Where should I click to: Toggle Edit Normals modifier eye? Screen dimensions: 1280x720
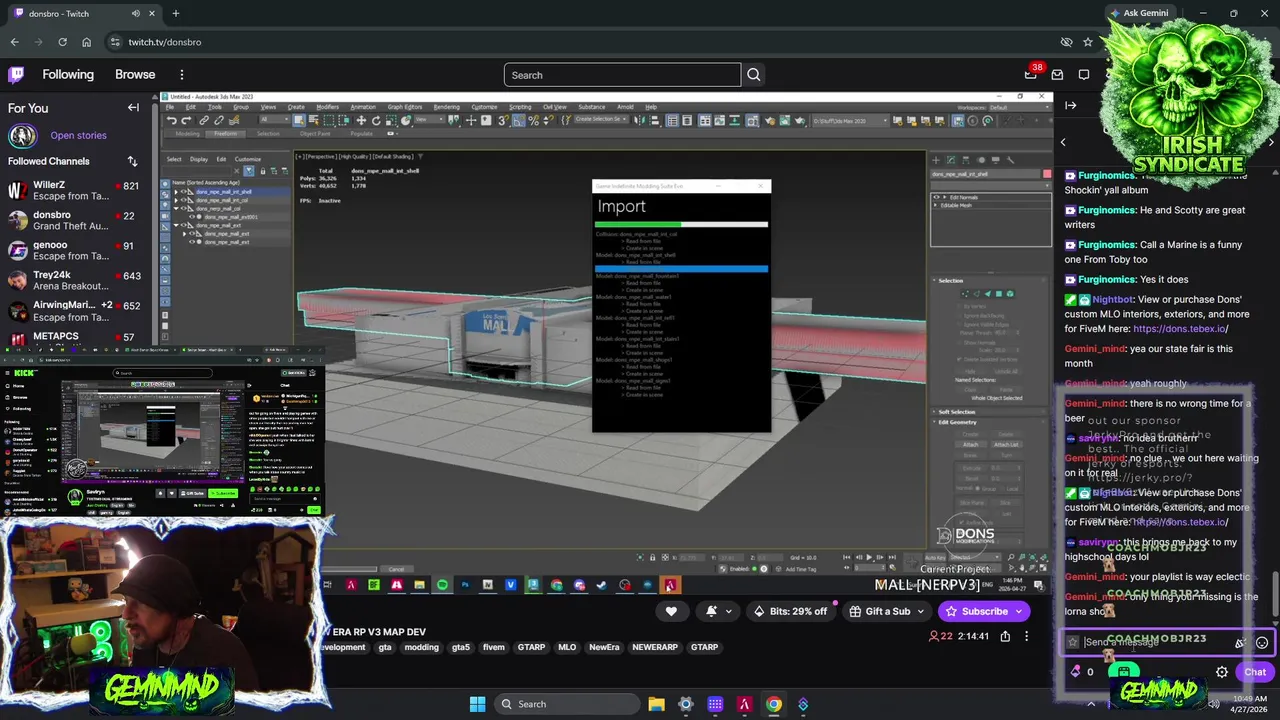936,197
